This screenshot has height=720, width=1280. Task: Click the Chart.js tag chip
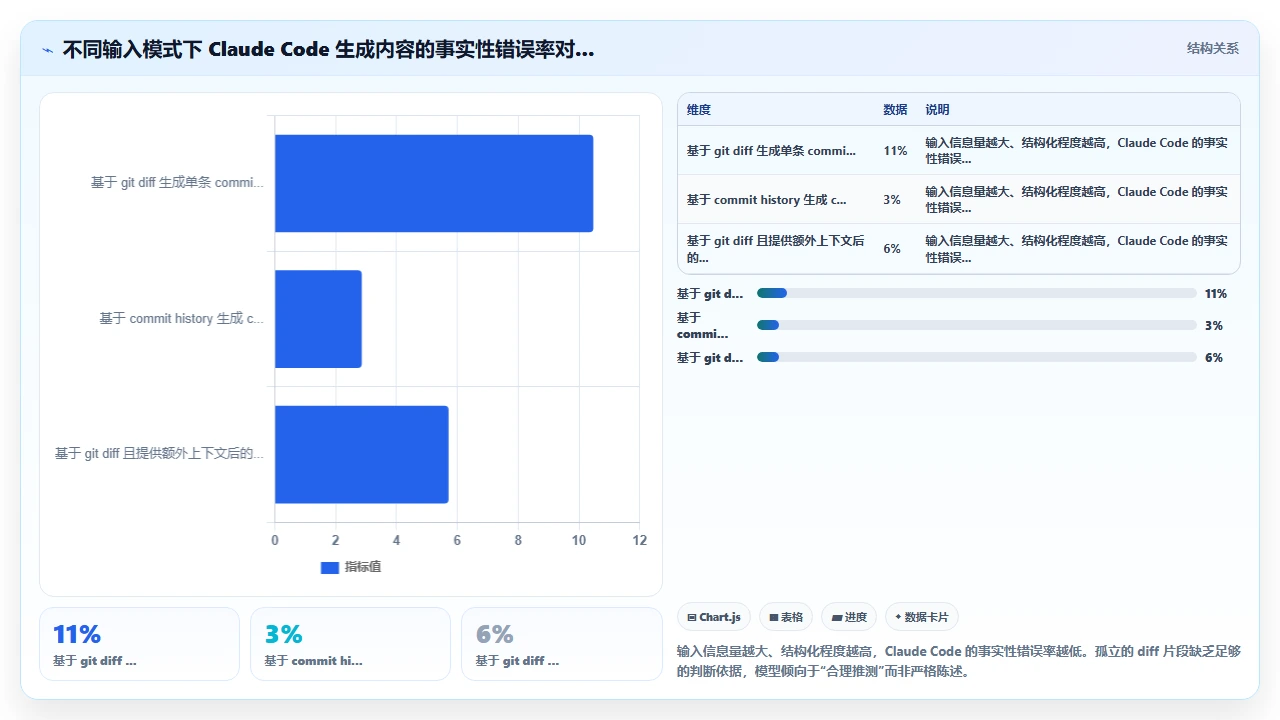714,617
